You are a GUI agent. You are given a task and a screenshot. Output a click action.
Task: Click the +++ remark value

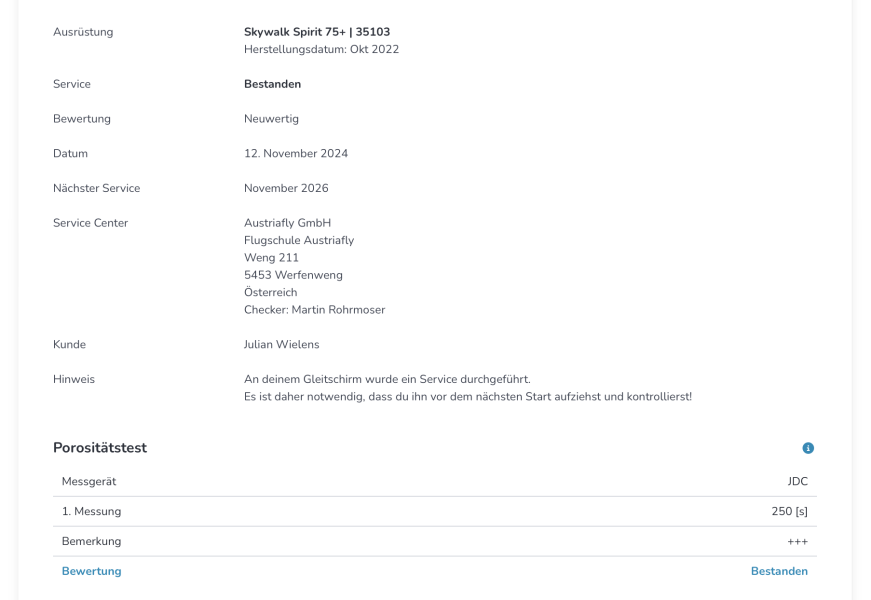point(797,541)
